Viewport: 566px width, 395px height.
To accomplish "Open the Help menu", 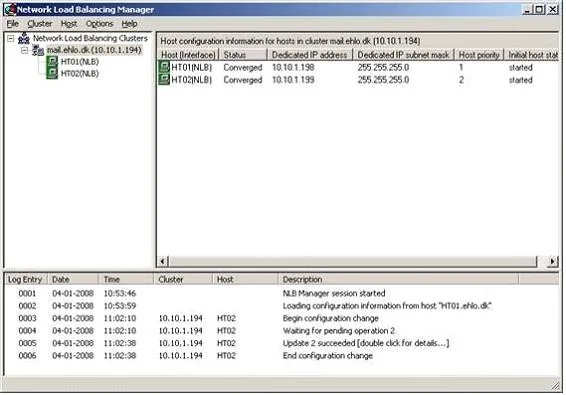I will click(x=129, y=24).
